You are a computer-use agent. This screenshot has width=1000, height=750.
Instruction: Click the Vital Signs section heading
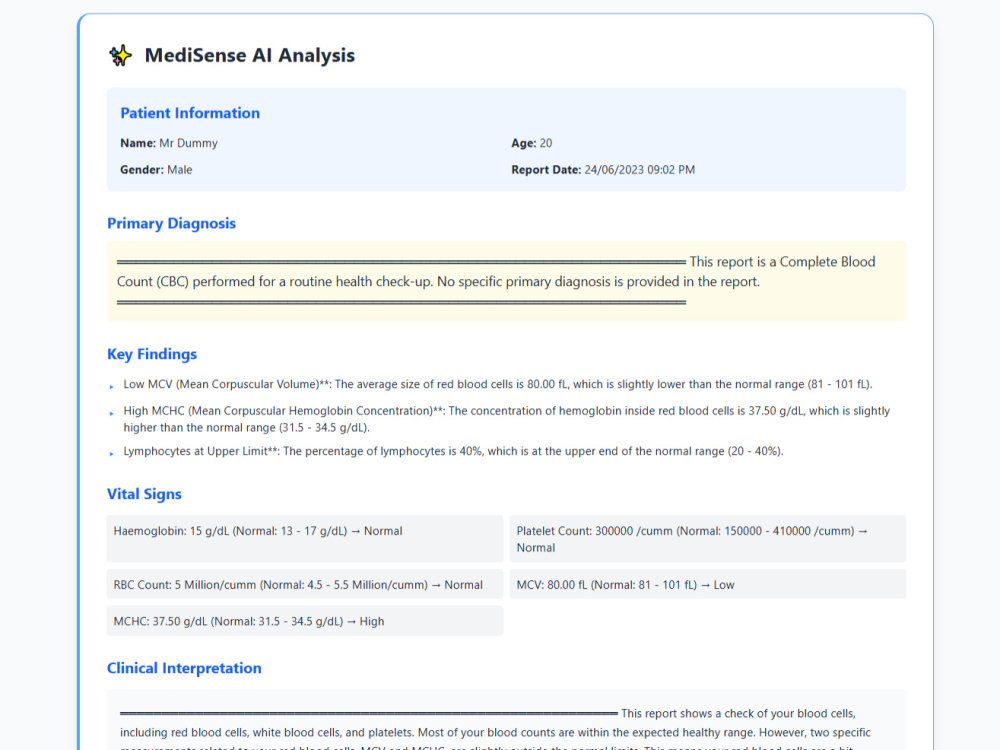(144, 494)
